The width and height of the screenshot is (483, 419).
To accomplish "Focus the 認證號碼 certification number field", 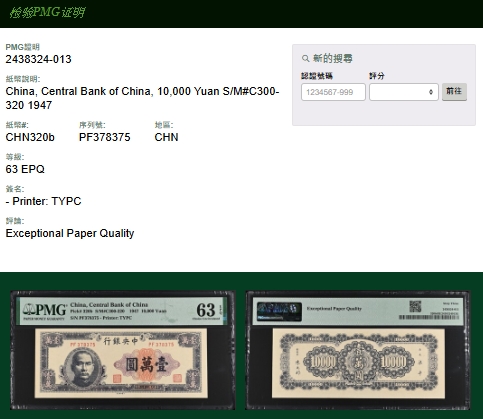I will [333, 92].
